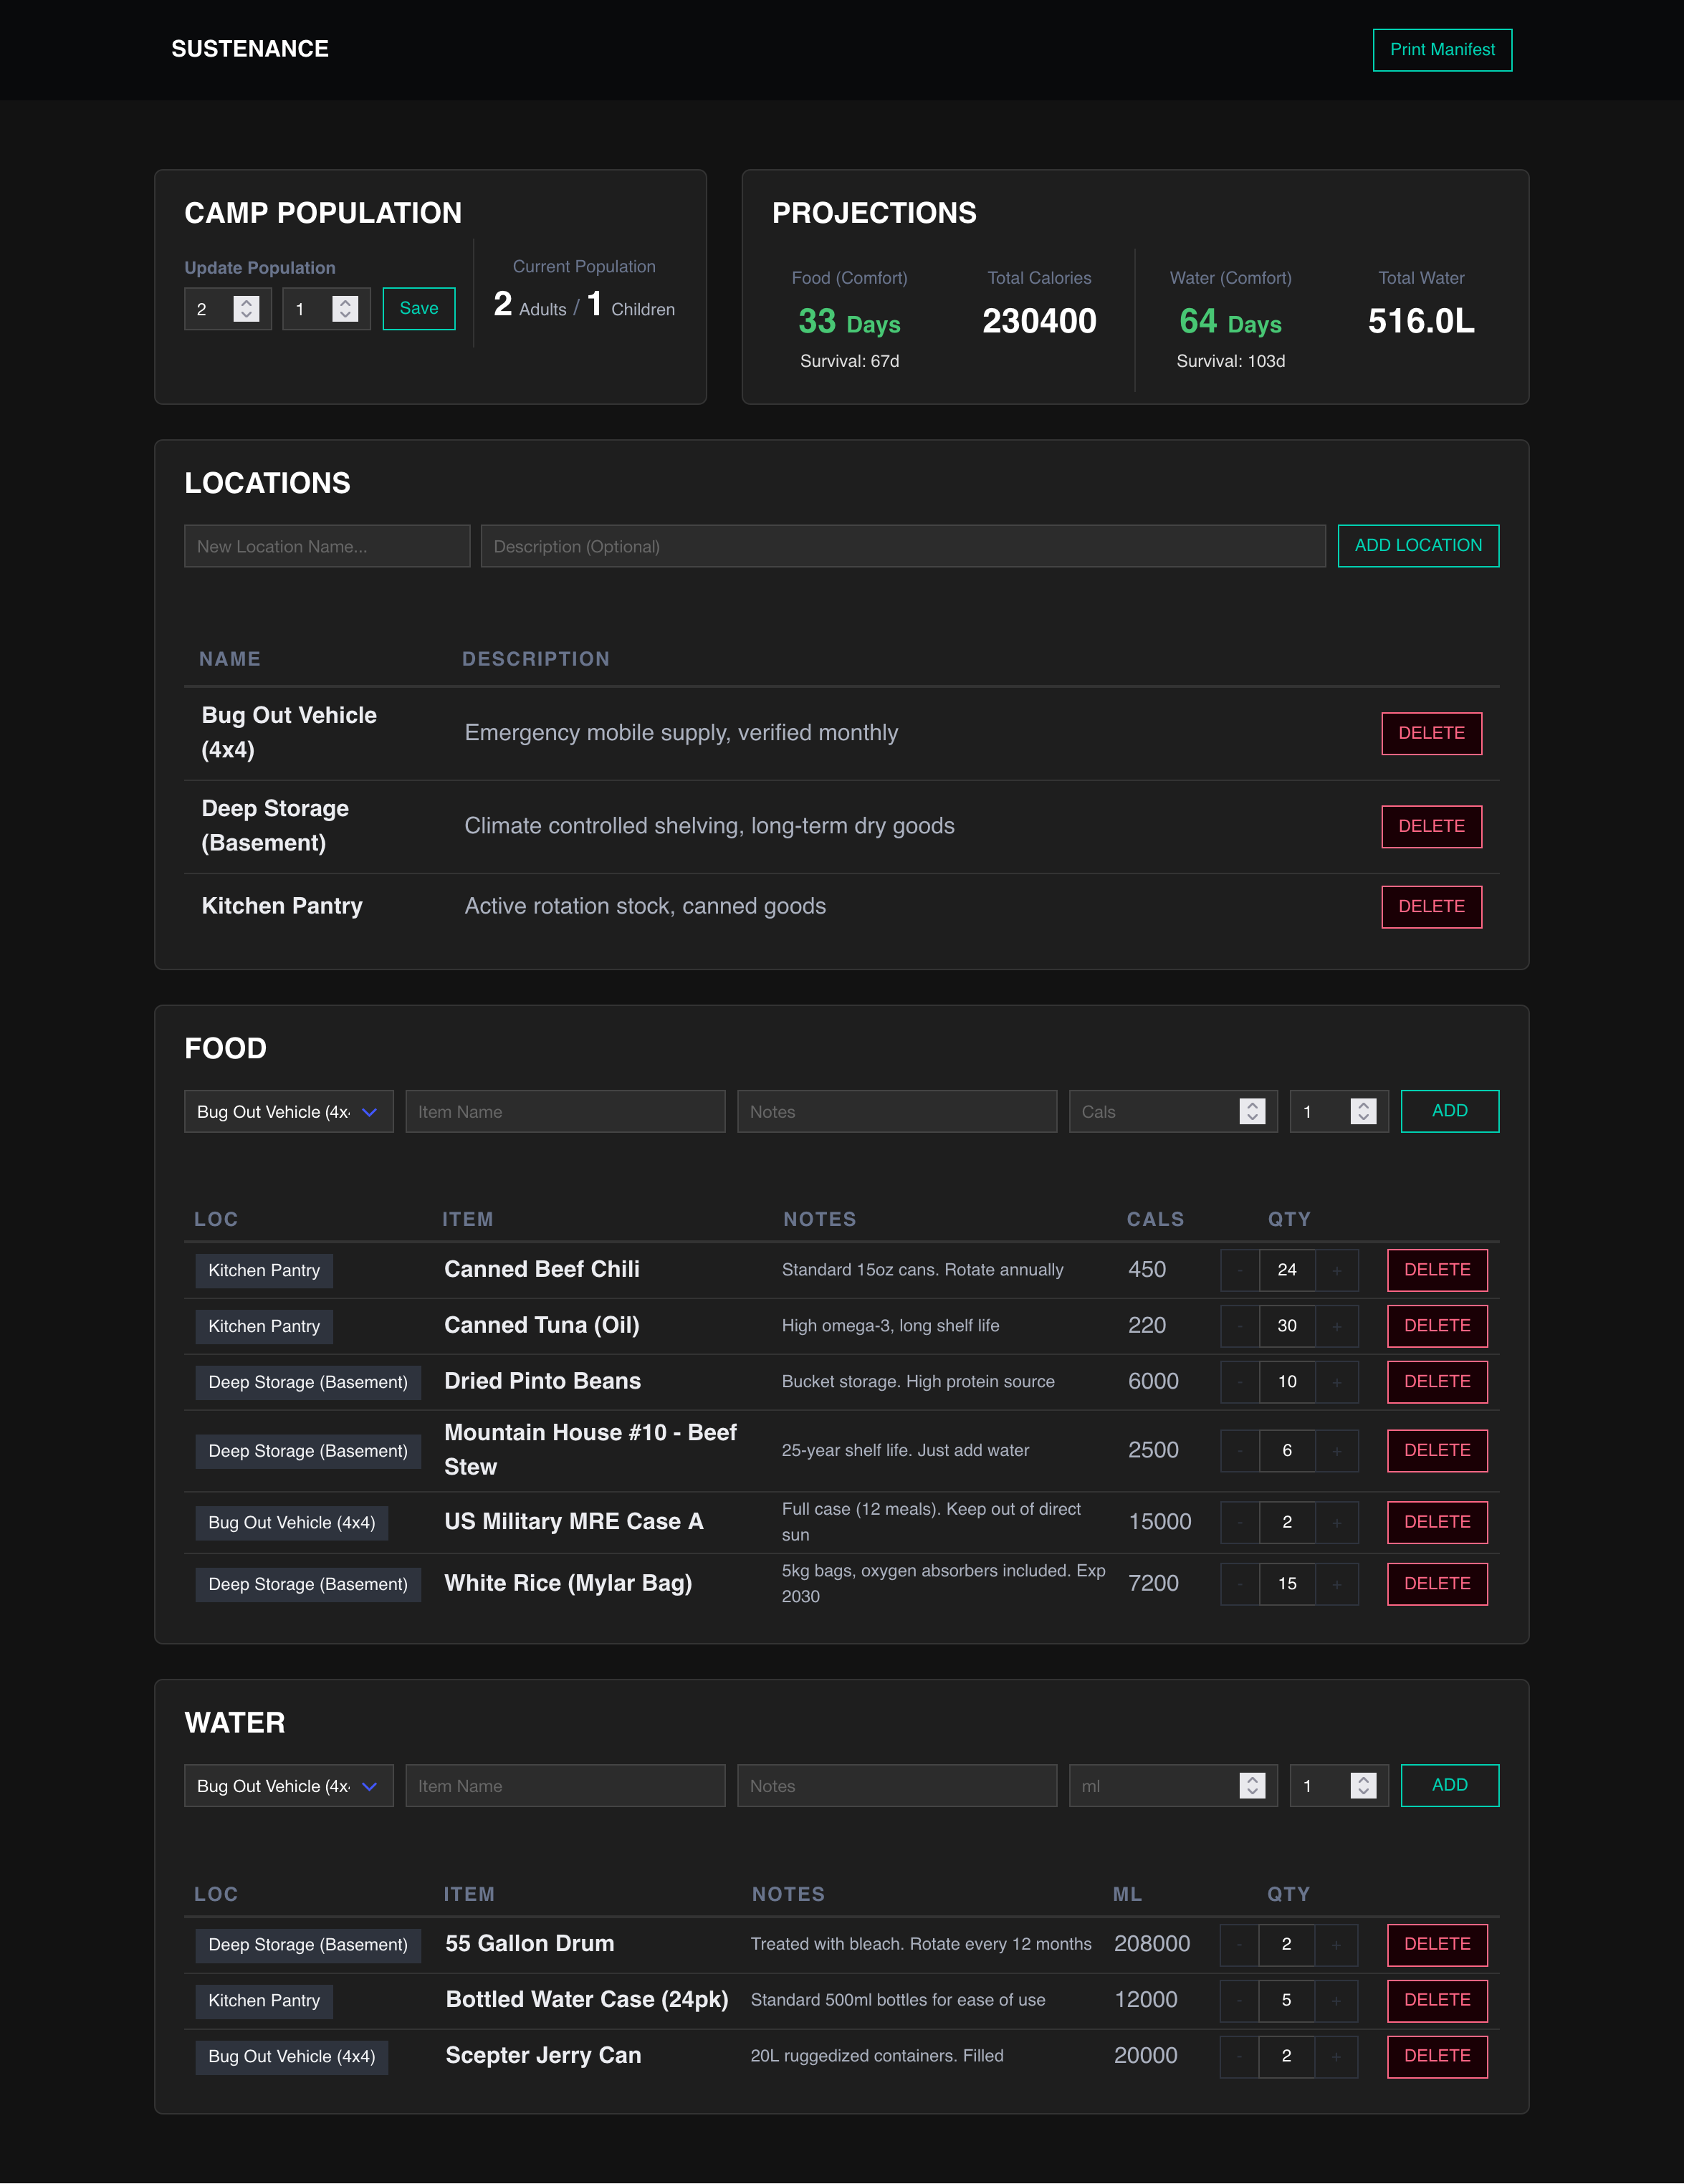Viewport: 1684px width, 2184px height.
Task: Focus the New Location Name input field
Action: [x=327, y=546]
